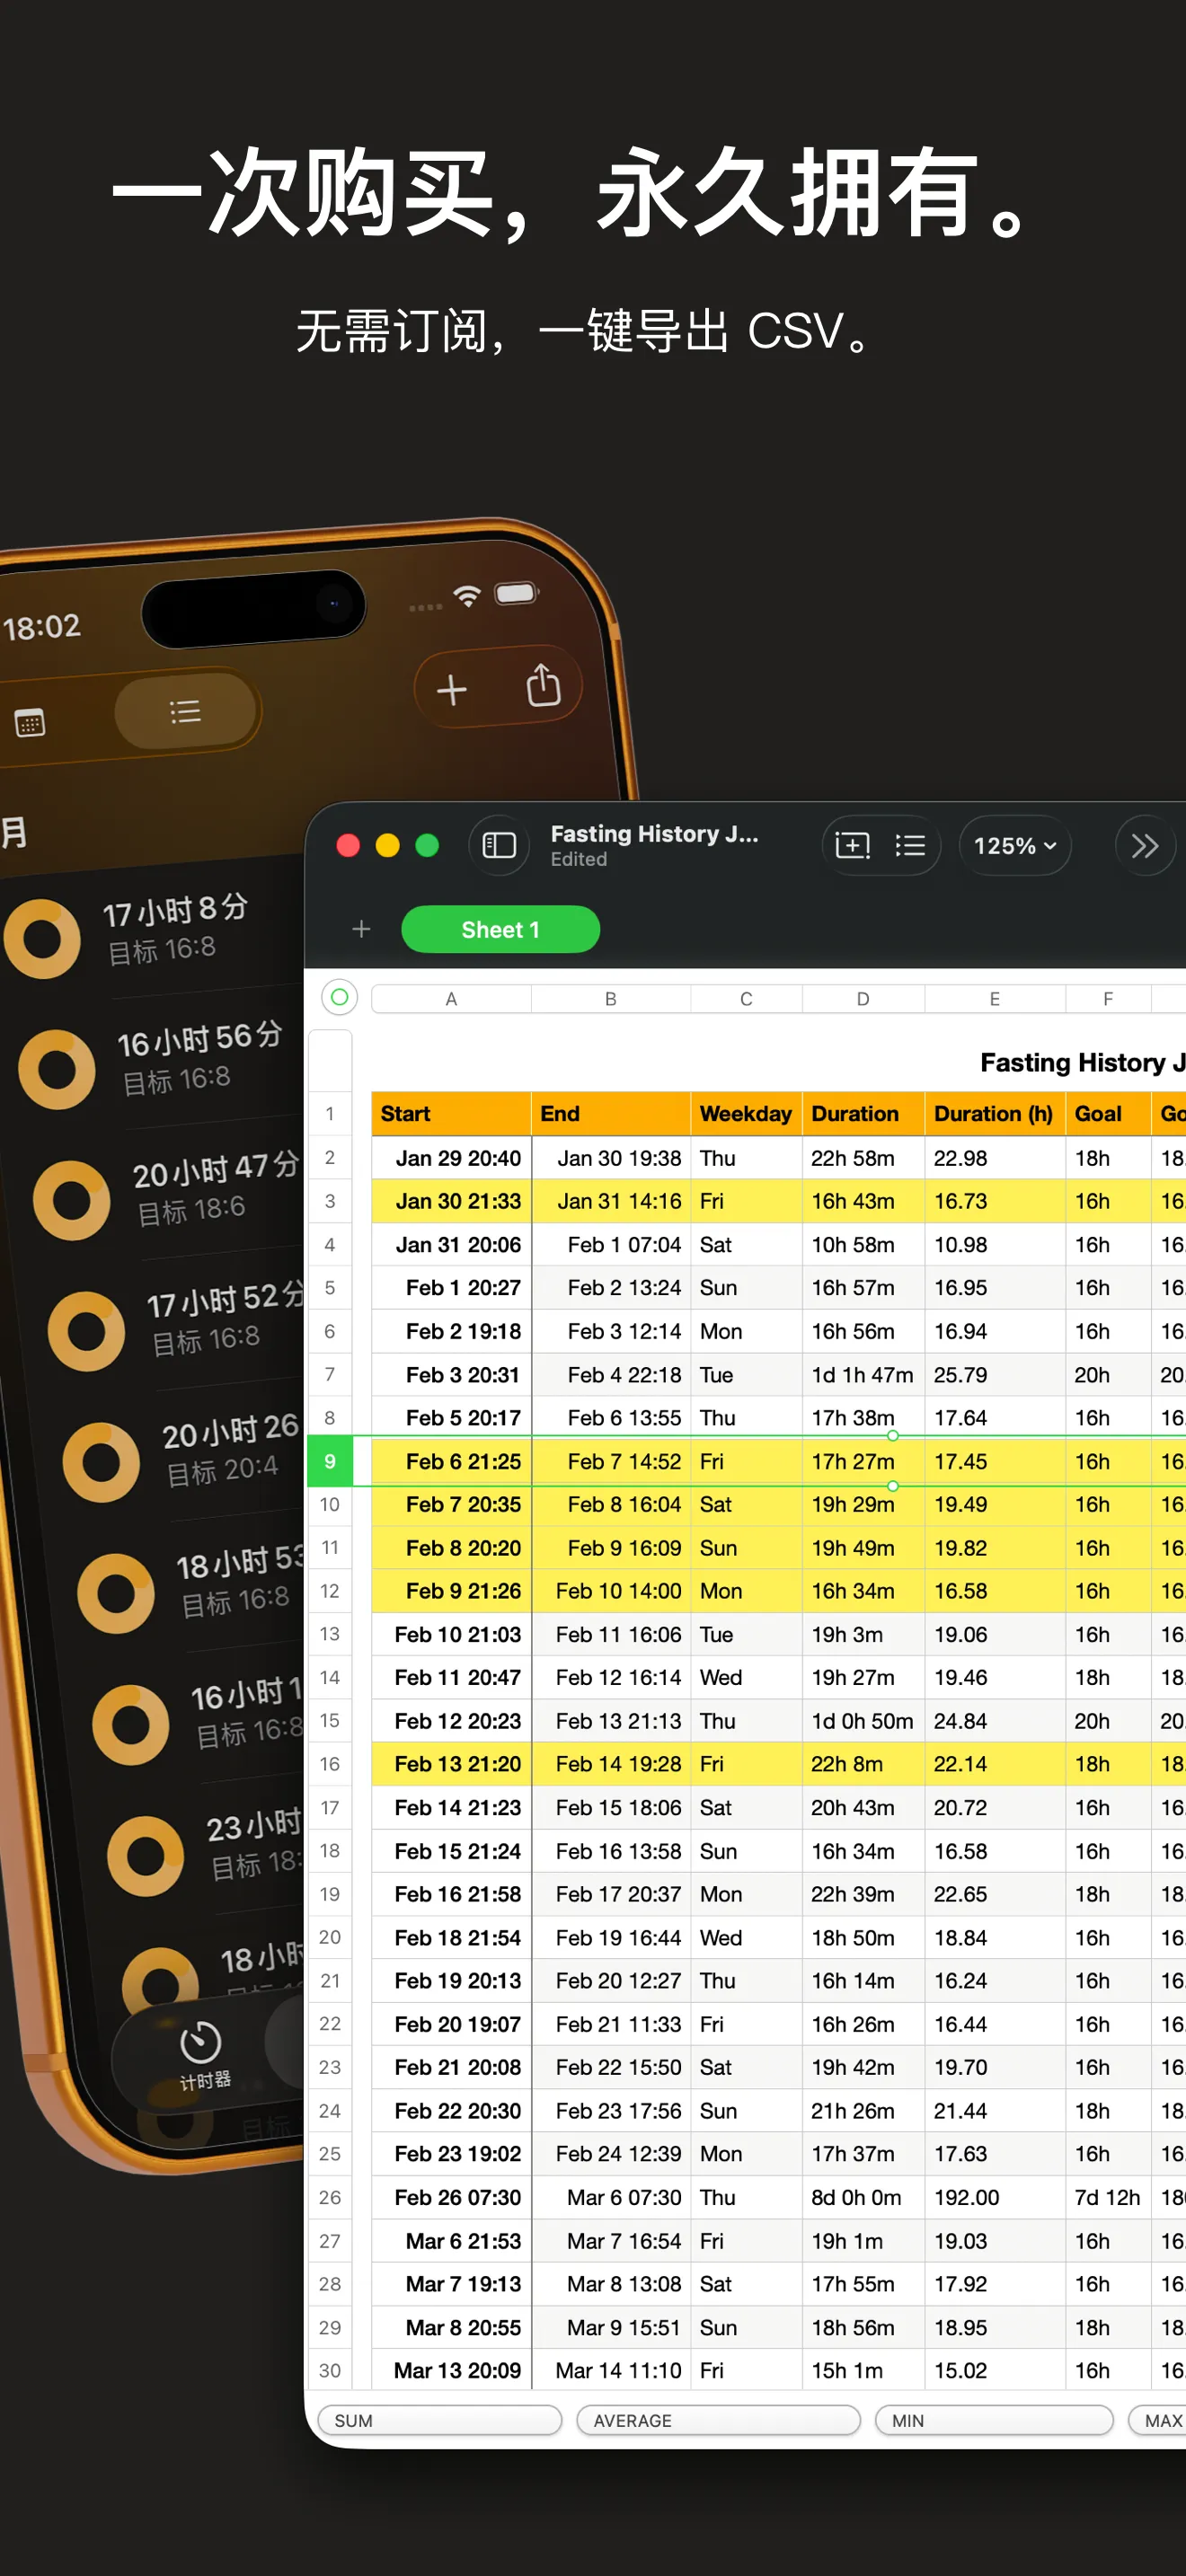Expand the toolbar overflow chevrons

point(1144,846)
